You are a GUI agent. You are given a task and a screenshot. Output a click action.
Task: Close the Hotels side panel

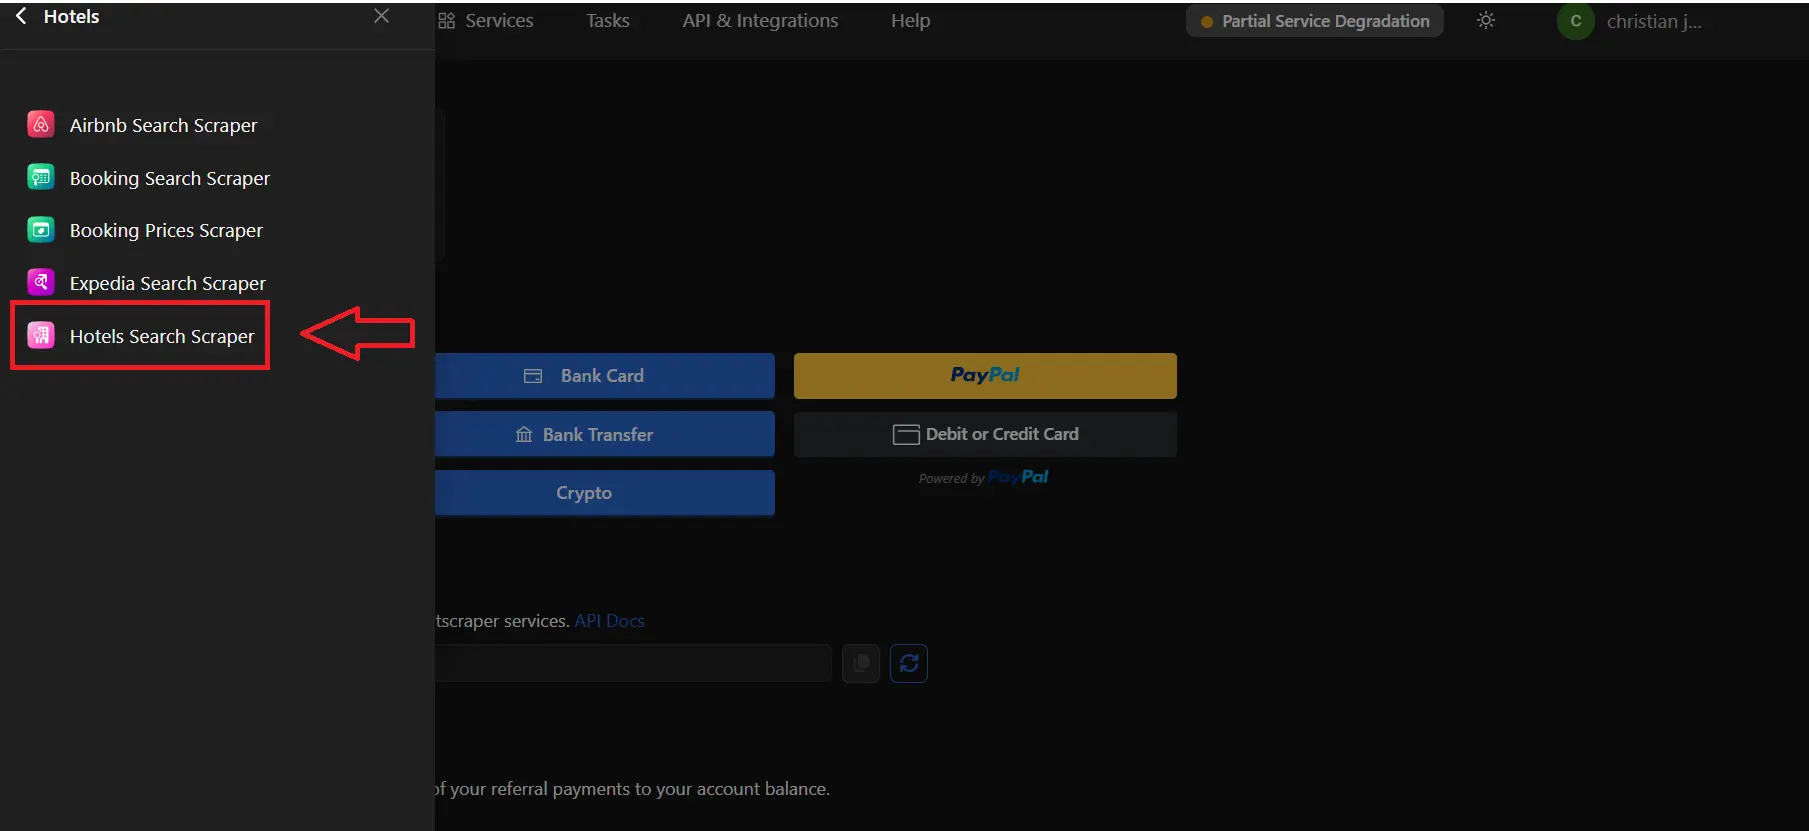pos(381,16)
